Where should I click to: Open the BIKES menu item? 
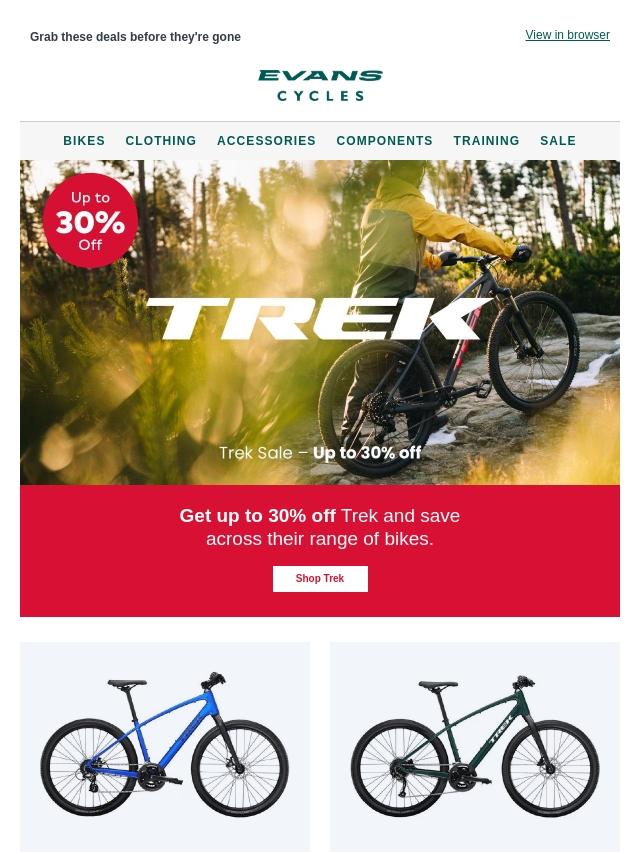(x=84, y=141)
